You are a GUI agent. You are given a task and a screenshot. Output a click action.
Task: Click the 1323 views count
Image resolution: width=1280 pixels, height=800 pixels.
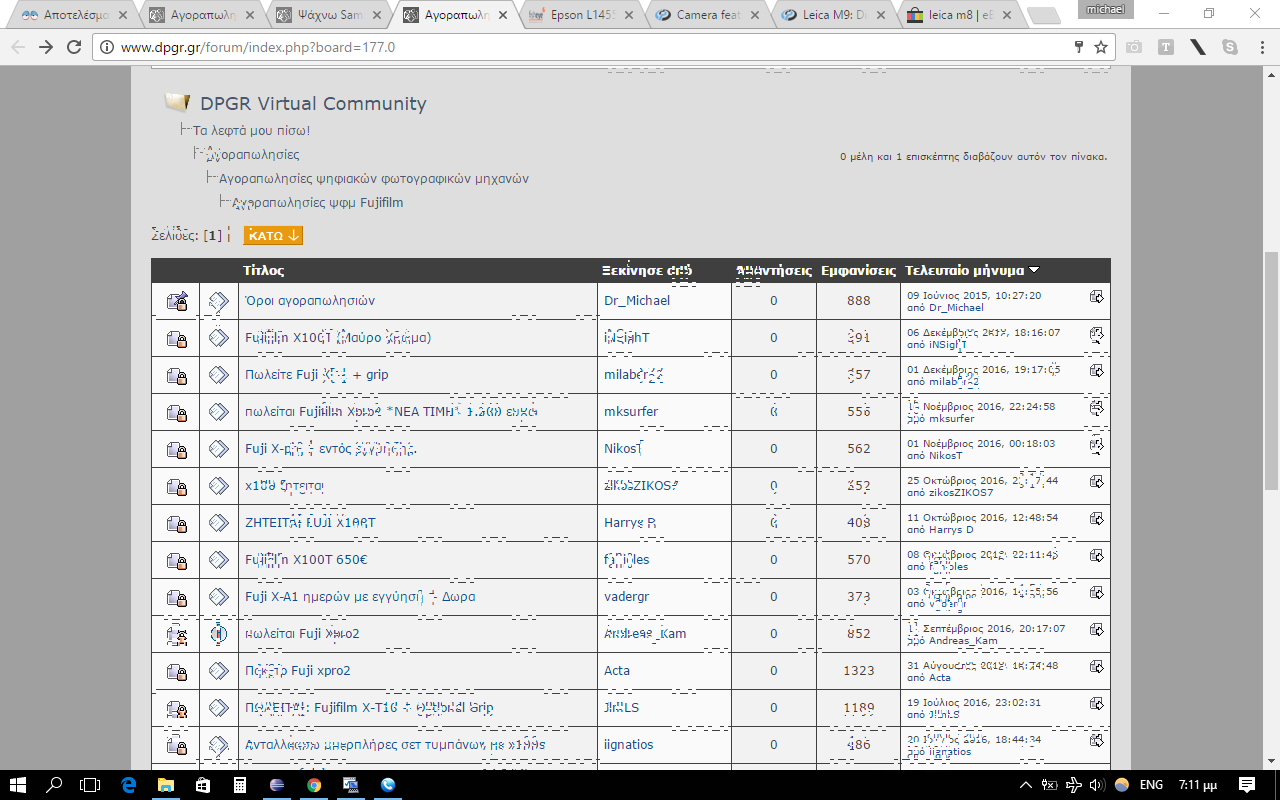859,671
